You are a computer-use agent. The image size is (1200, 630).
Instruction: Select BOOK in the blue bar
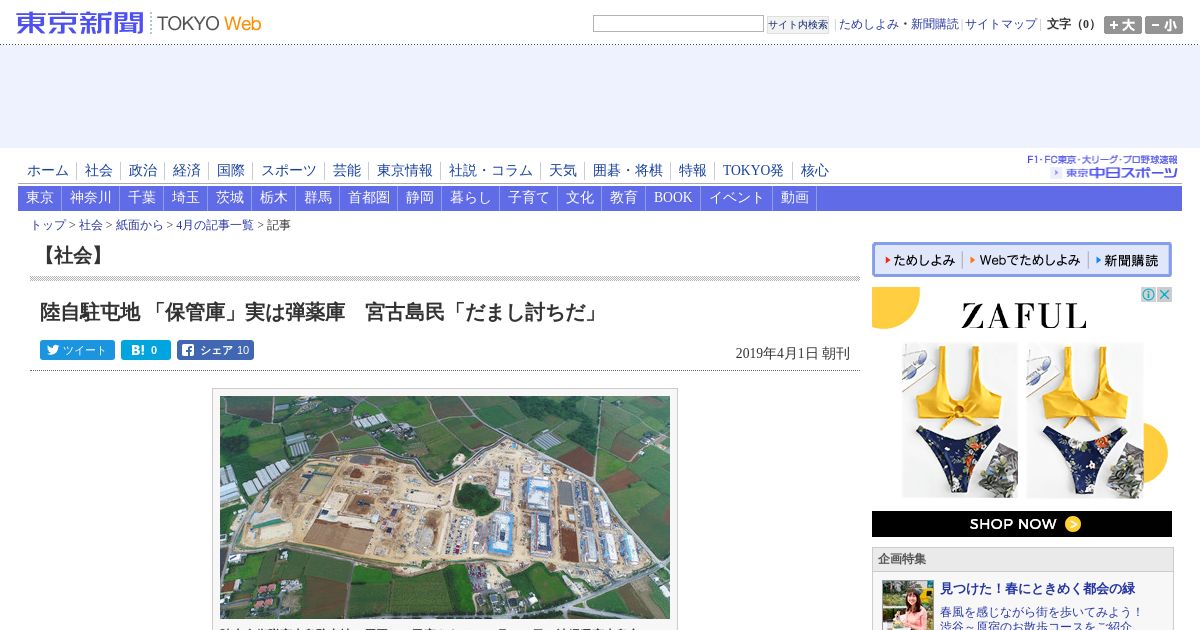(x=673, y=198)
